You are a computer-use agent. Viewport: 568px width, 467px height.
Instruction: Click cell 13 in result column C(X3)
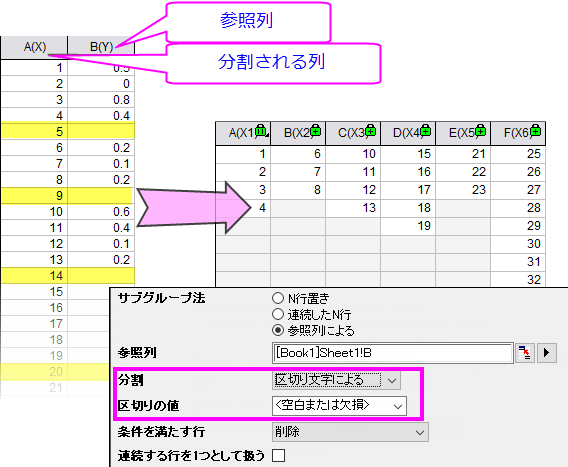pos(353,208)
